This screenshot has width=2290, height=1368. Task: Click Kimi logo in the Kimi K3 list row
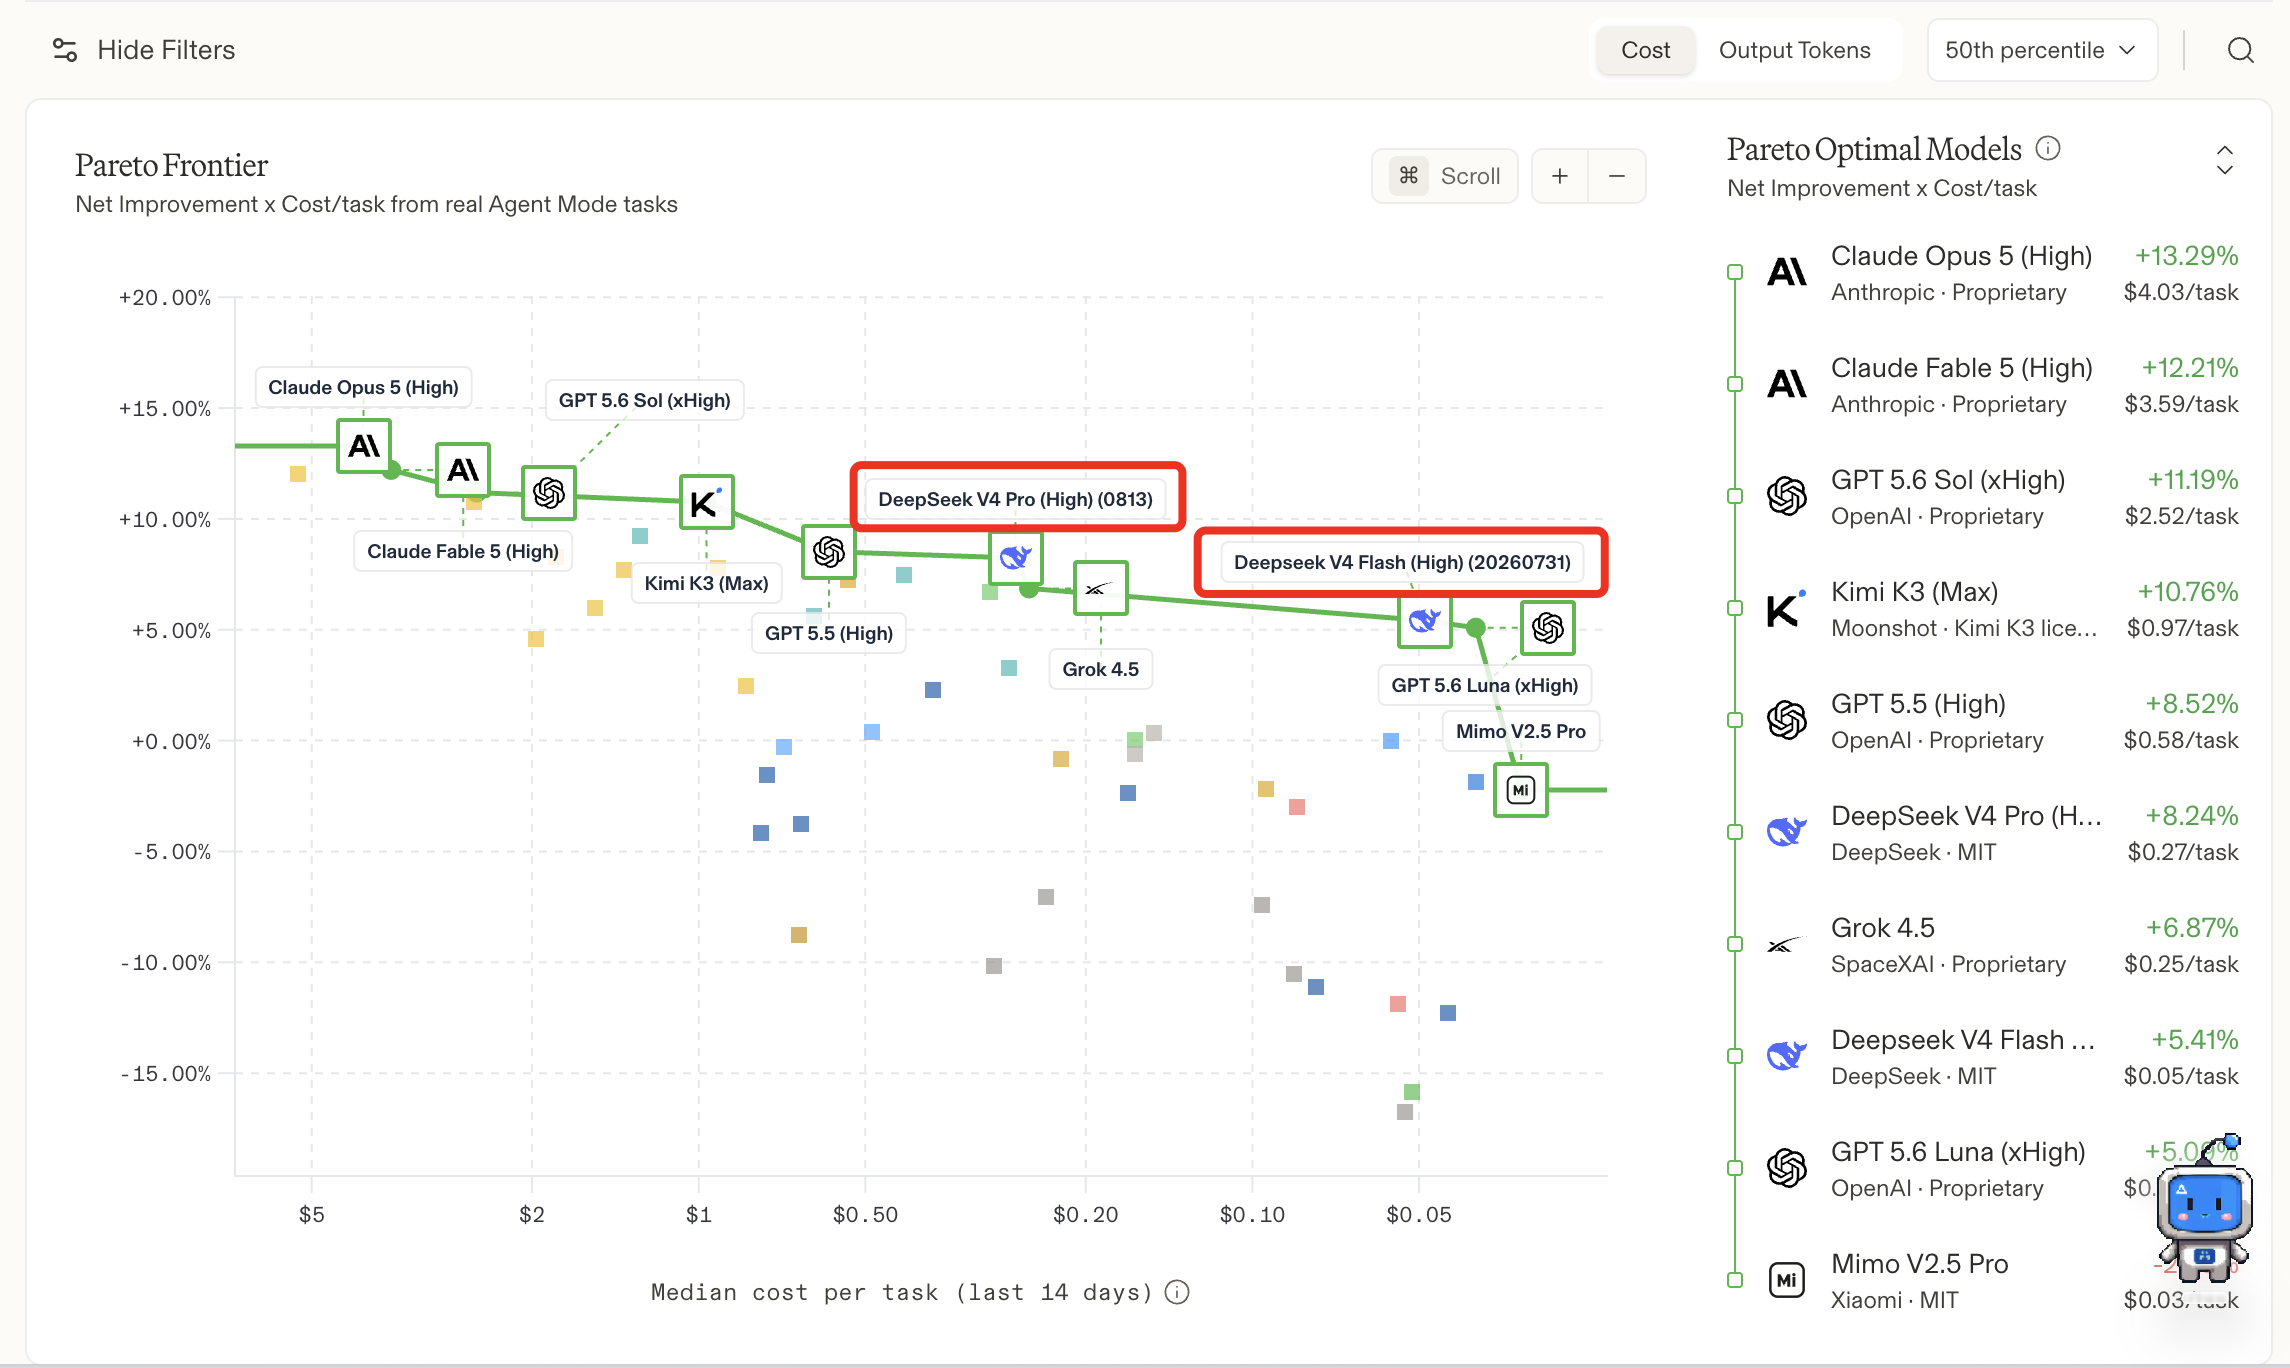tap(1787, 608)
